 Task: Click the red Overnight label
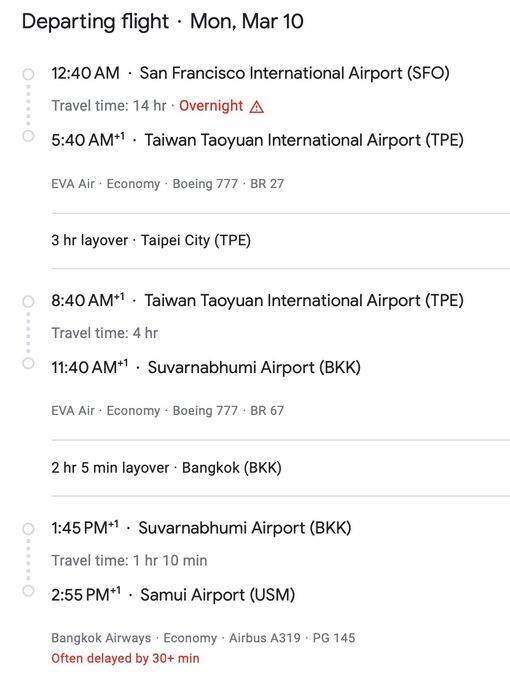[211, 106]
